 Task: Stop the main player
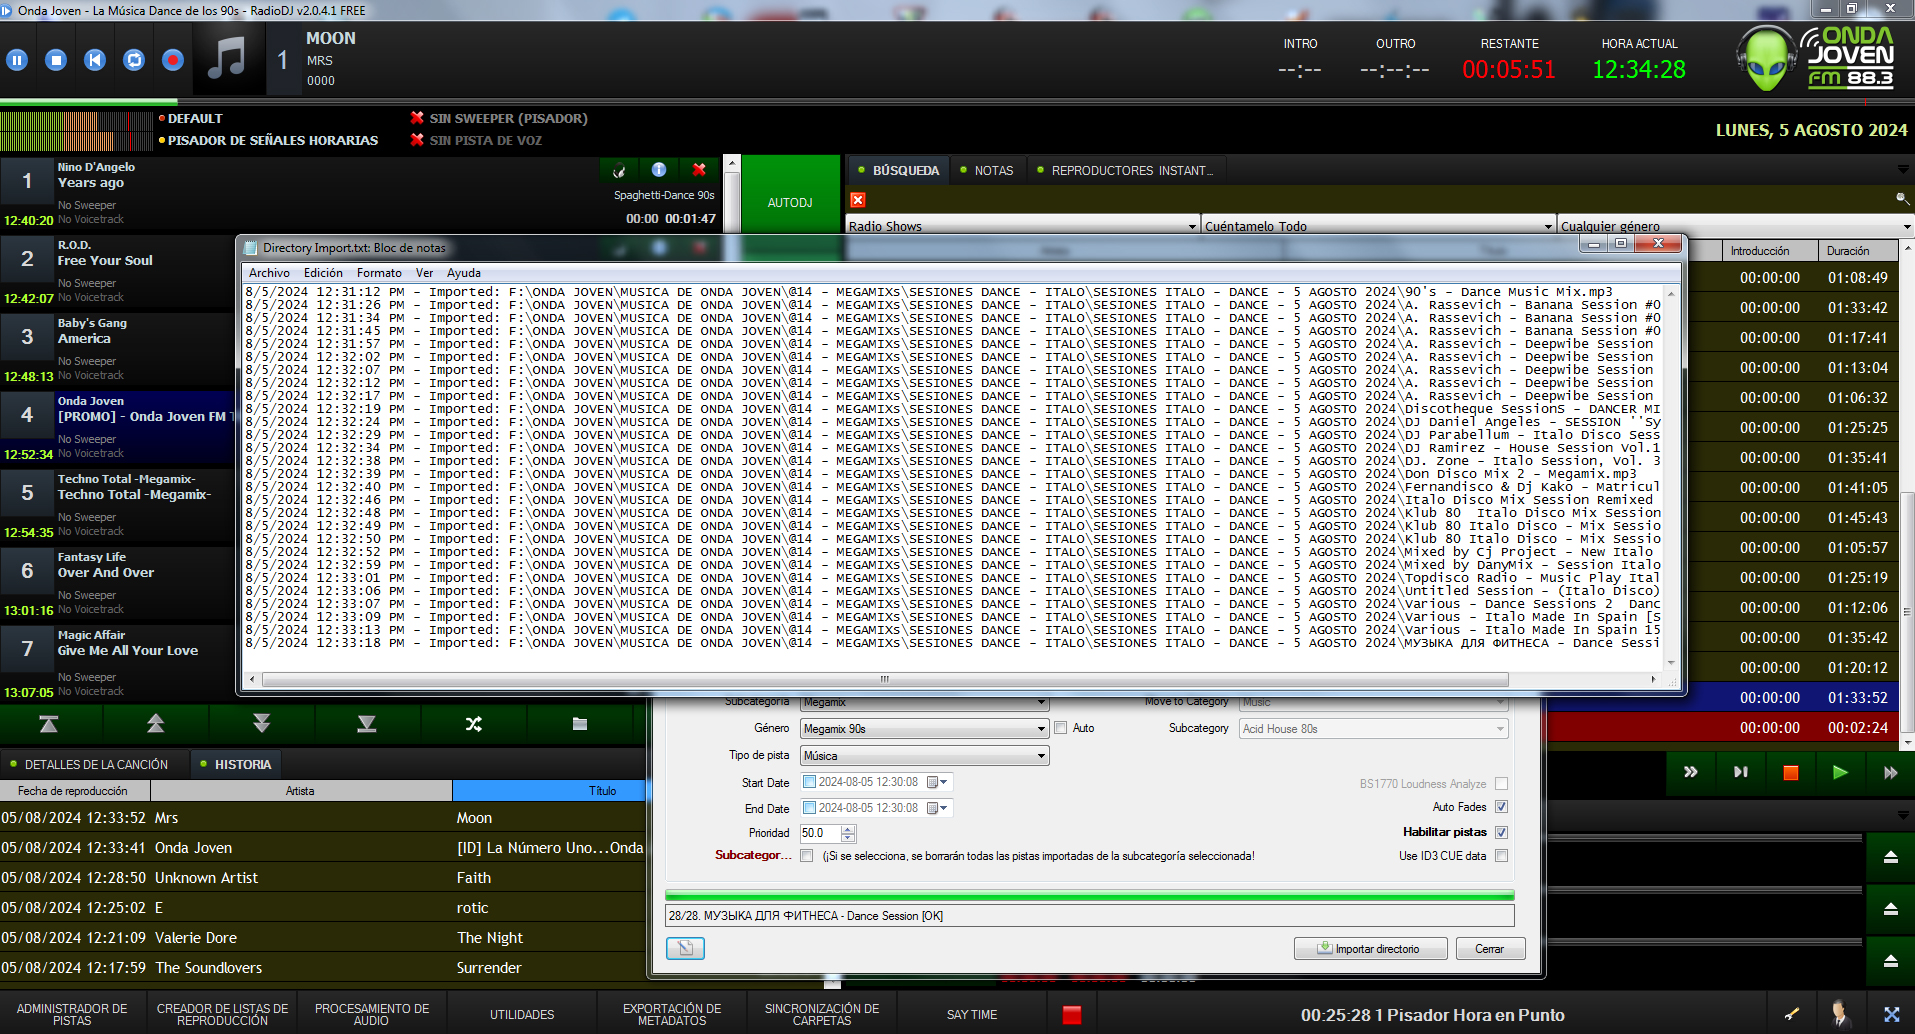pyautogui.click(x=56, y=60)
